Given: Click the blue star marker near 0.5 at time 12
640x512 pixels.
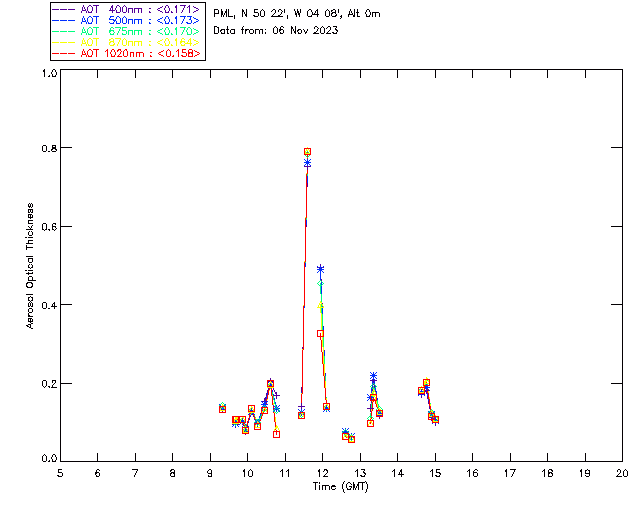Looking at the screenshot, I should 320,269.
